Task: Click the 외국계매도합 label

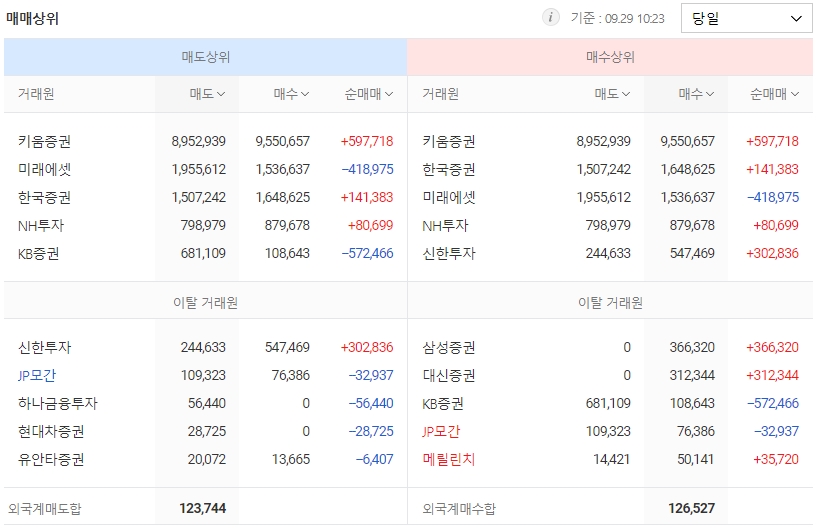Action: click(45, 509)
